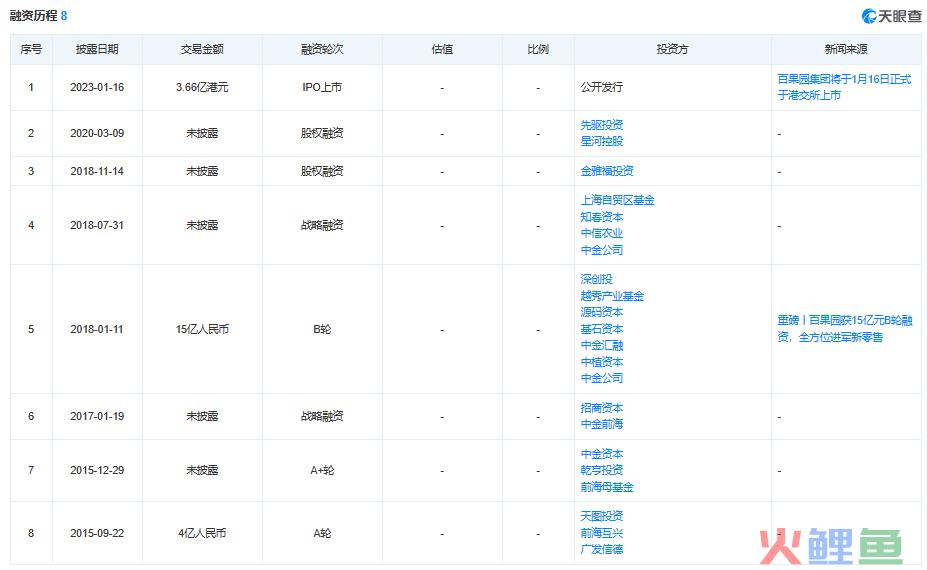This screenshot has height=570, width=927.
Task: Click the 估值 column header
Action: click(x=442, y=49)
